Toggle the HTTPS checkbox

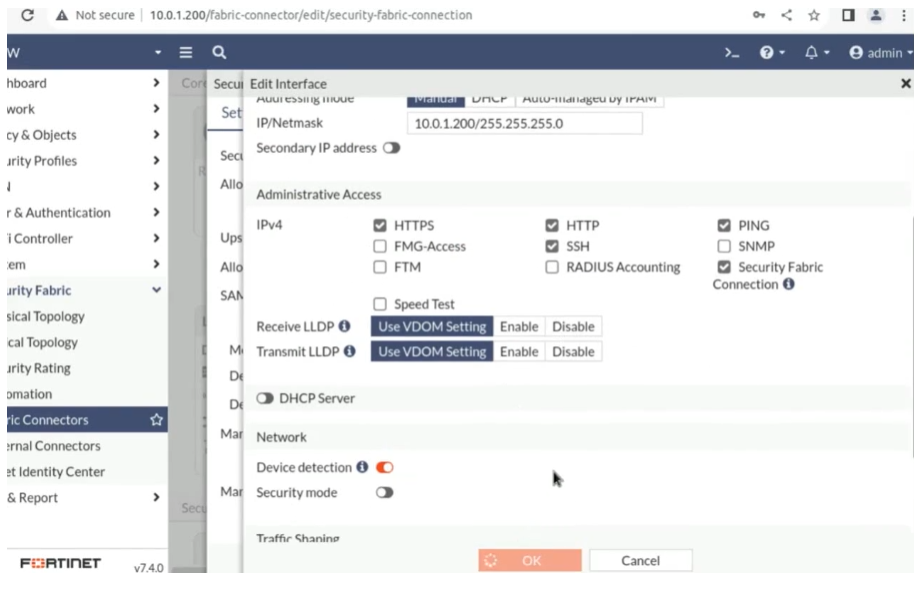click(380, 226)
